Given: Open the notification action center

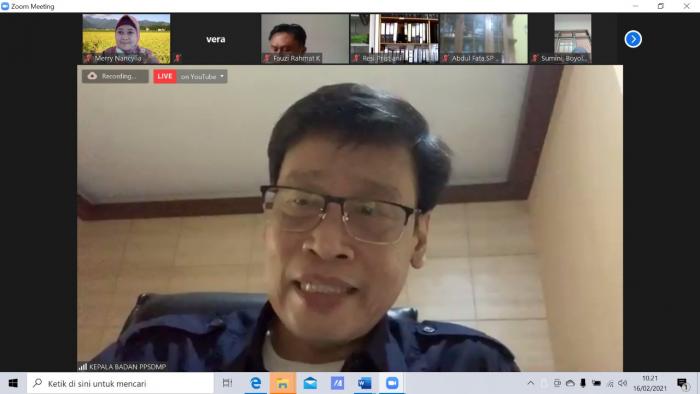Looking at the screenshot, I should pyautogui.click(x=682, y=383).
